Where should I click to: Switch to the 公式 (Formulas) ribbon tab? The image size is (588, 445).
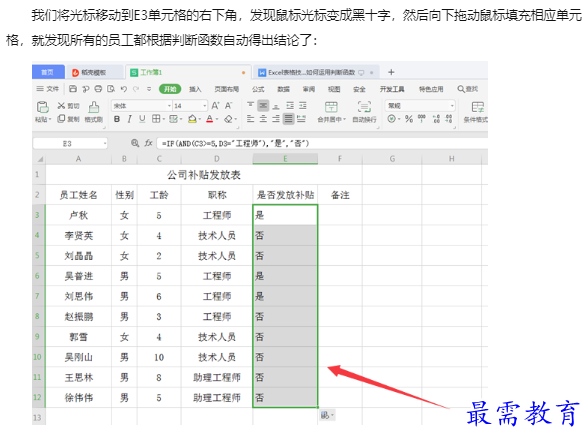point(258,89)
